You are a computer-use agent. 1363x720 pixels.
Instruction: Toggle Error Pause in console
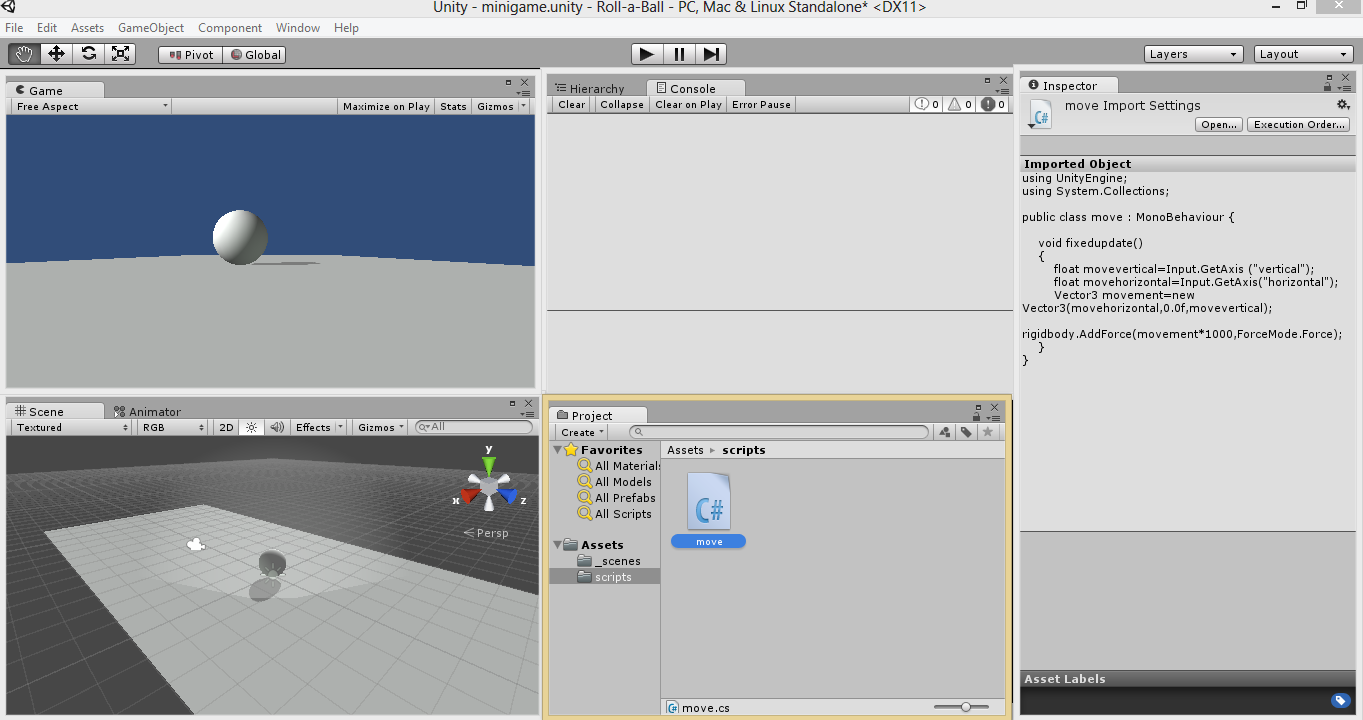(x=761, y=104)
